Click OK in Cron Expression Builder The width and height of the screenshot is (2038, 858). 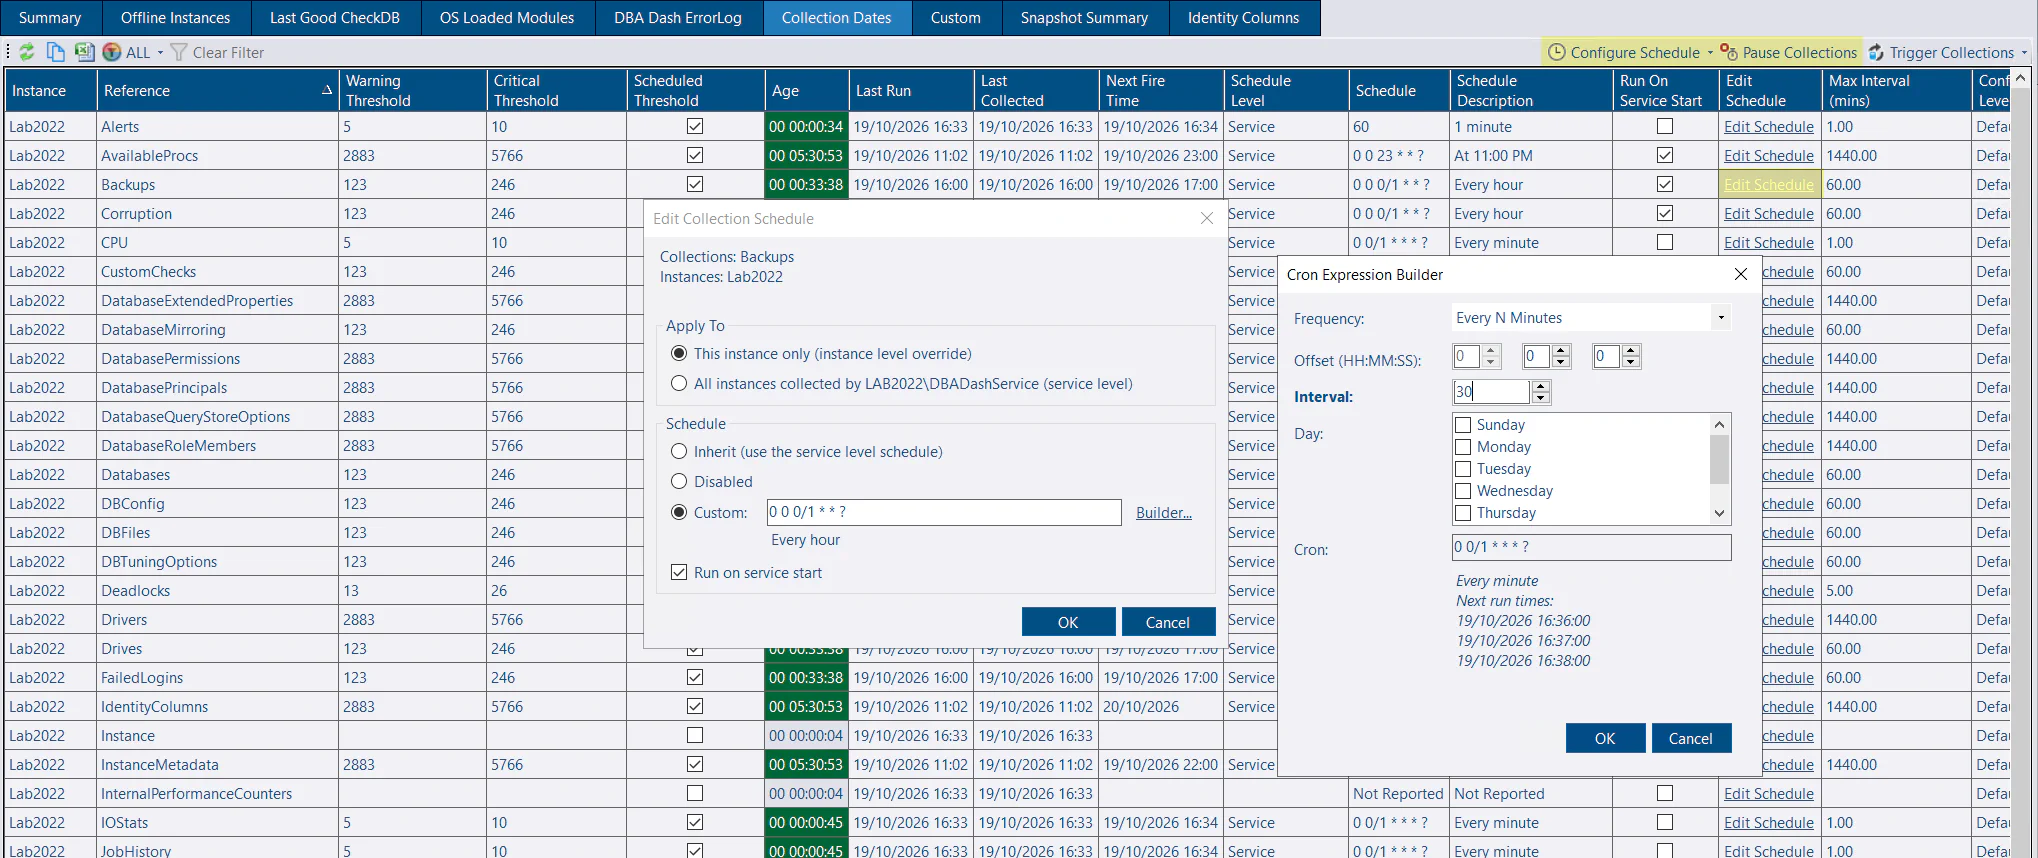1605,738
